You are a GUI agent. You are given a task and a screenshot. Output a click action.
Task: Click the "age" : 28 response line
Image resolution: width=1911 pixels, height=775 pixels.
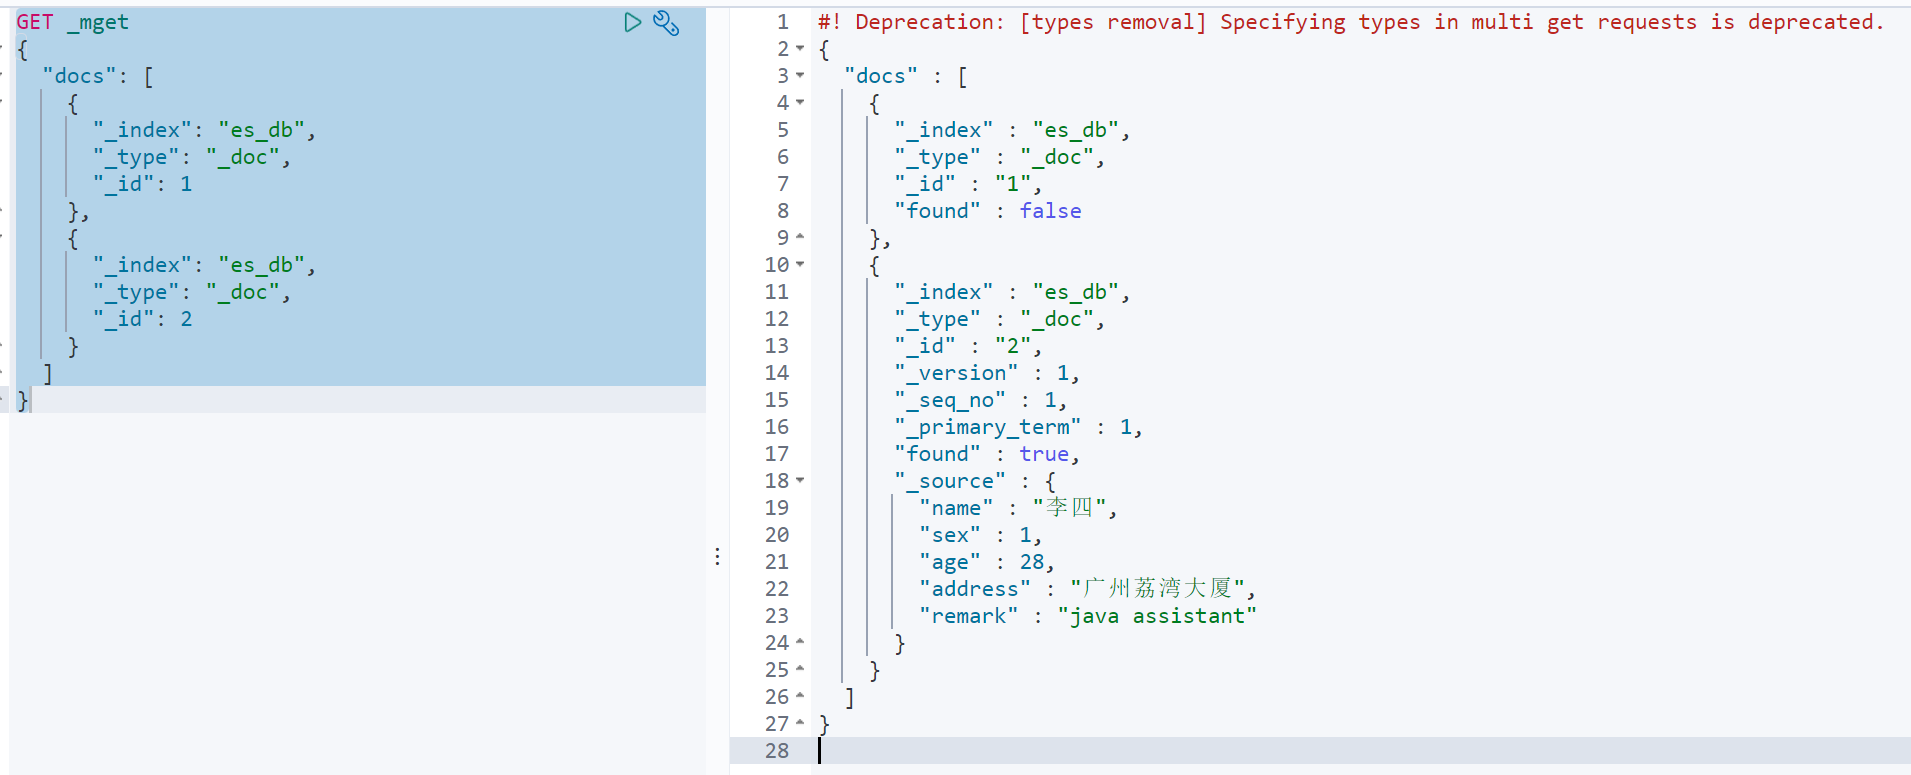tap(987, 562)
